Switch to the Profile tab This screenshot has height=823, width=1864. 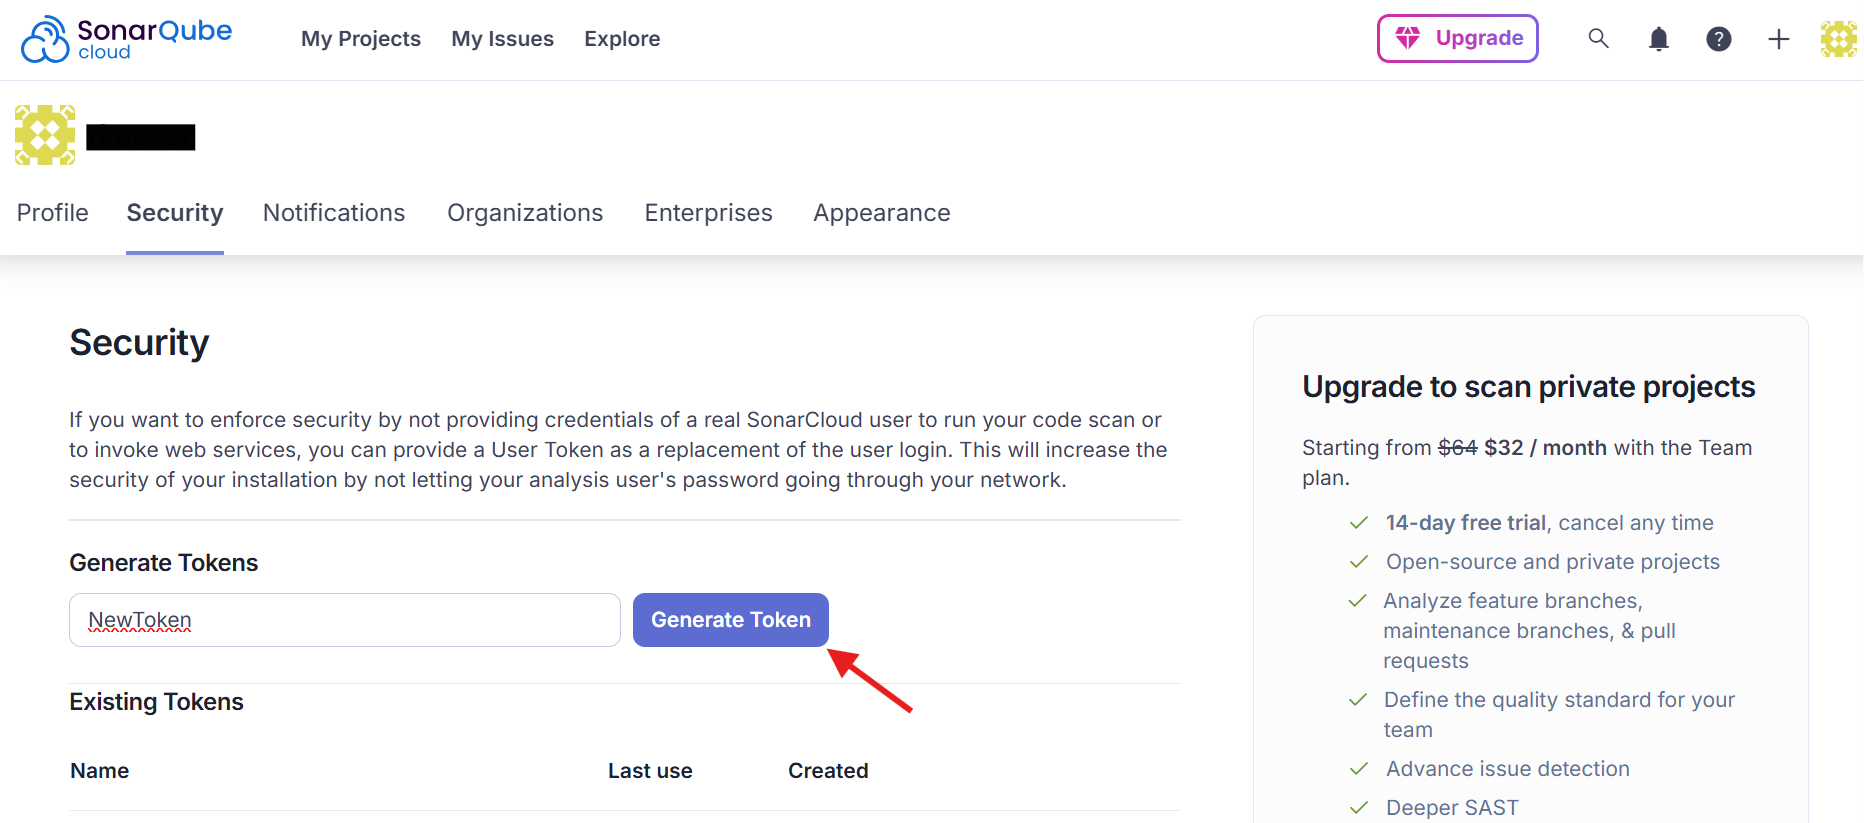tap(53, 213)
